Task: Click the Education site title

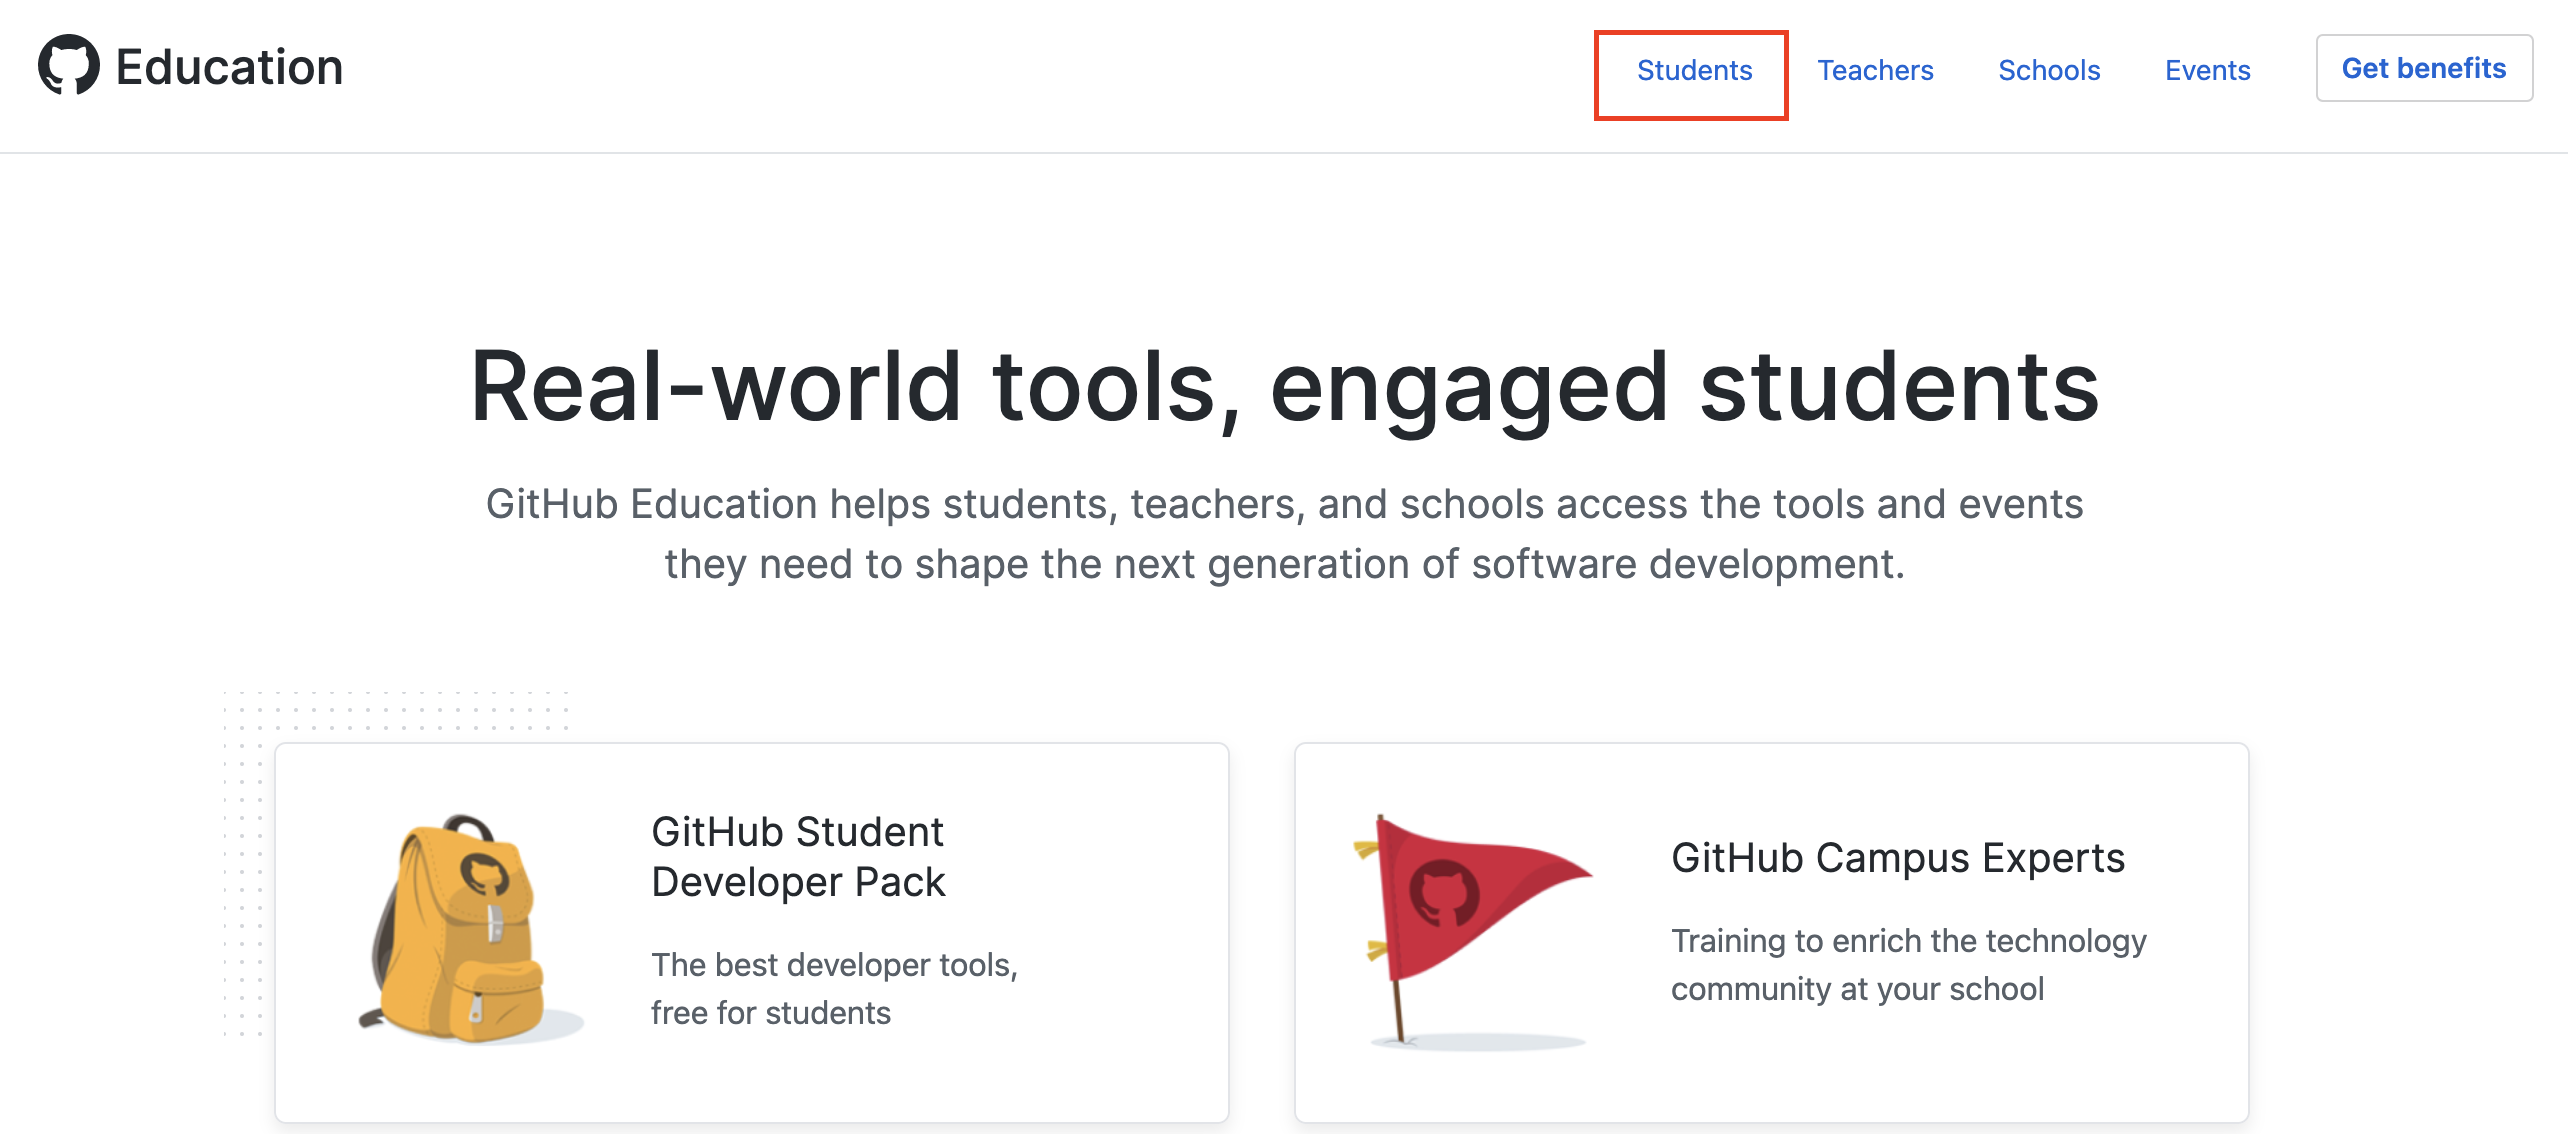Action: (229, 68)
